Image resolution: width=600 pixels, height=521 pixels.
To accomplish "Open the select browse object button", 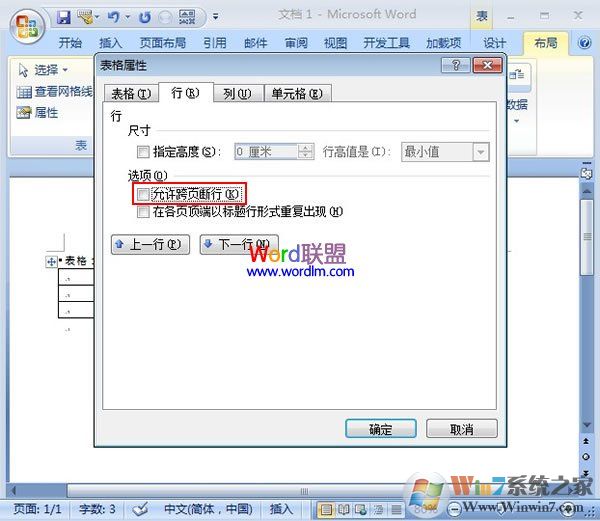I will (586, 457).
